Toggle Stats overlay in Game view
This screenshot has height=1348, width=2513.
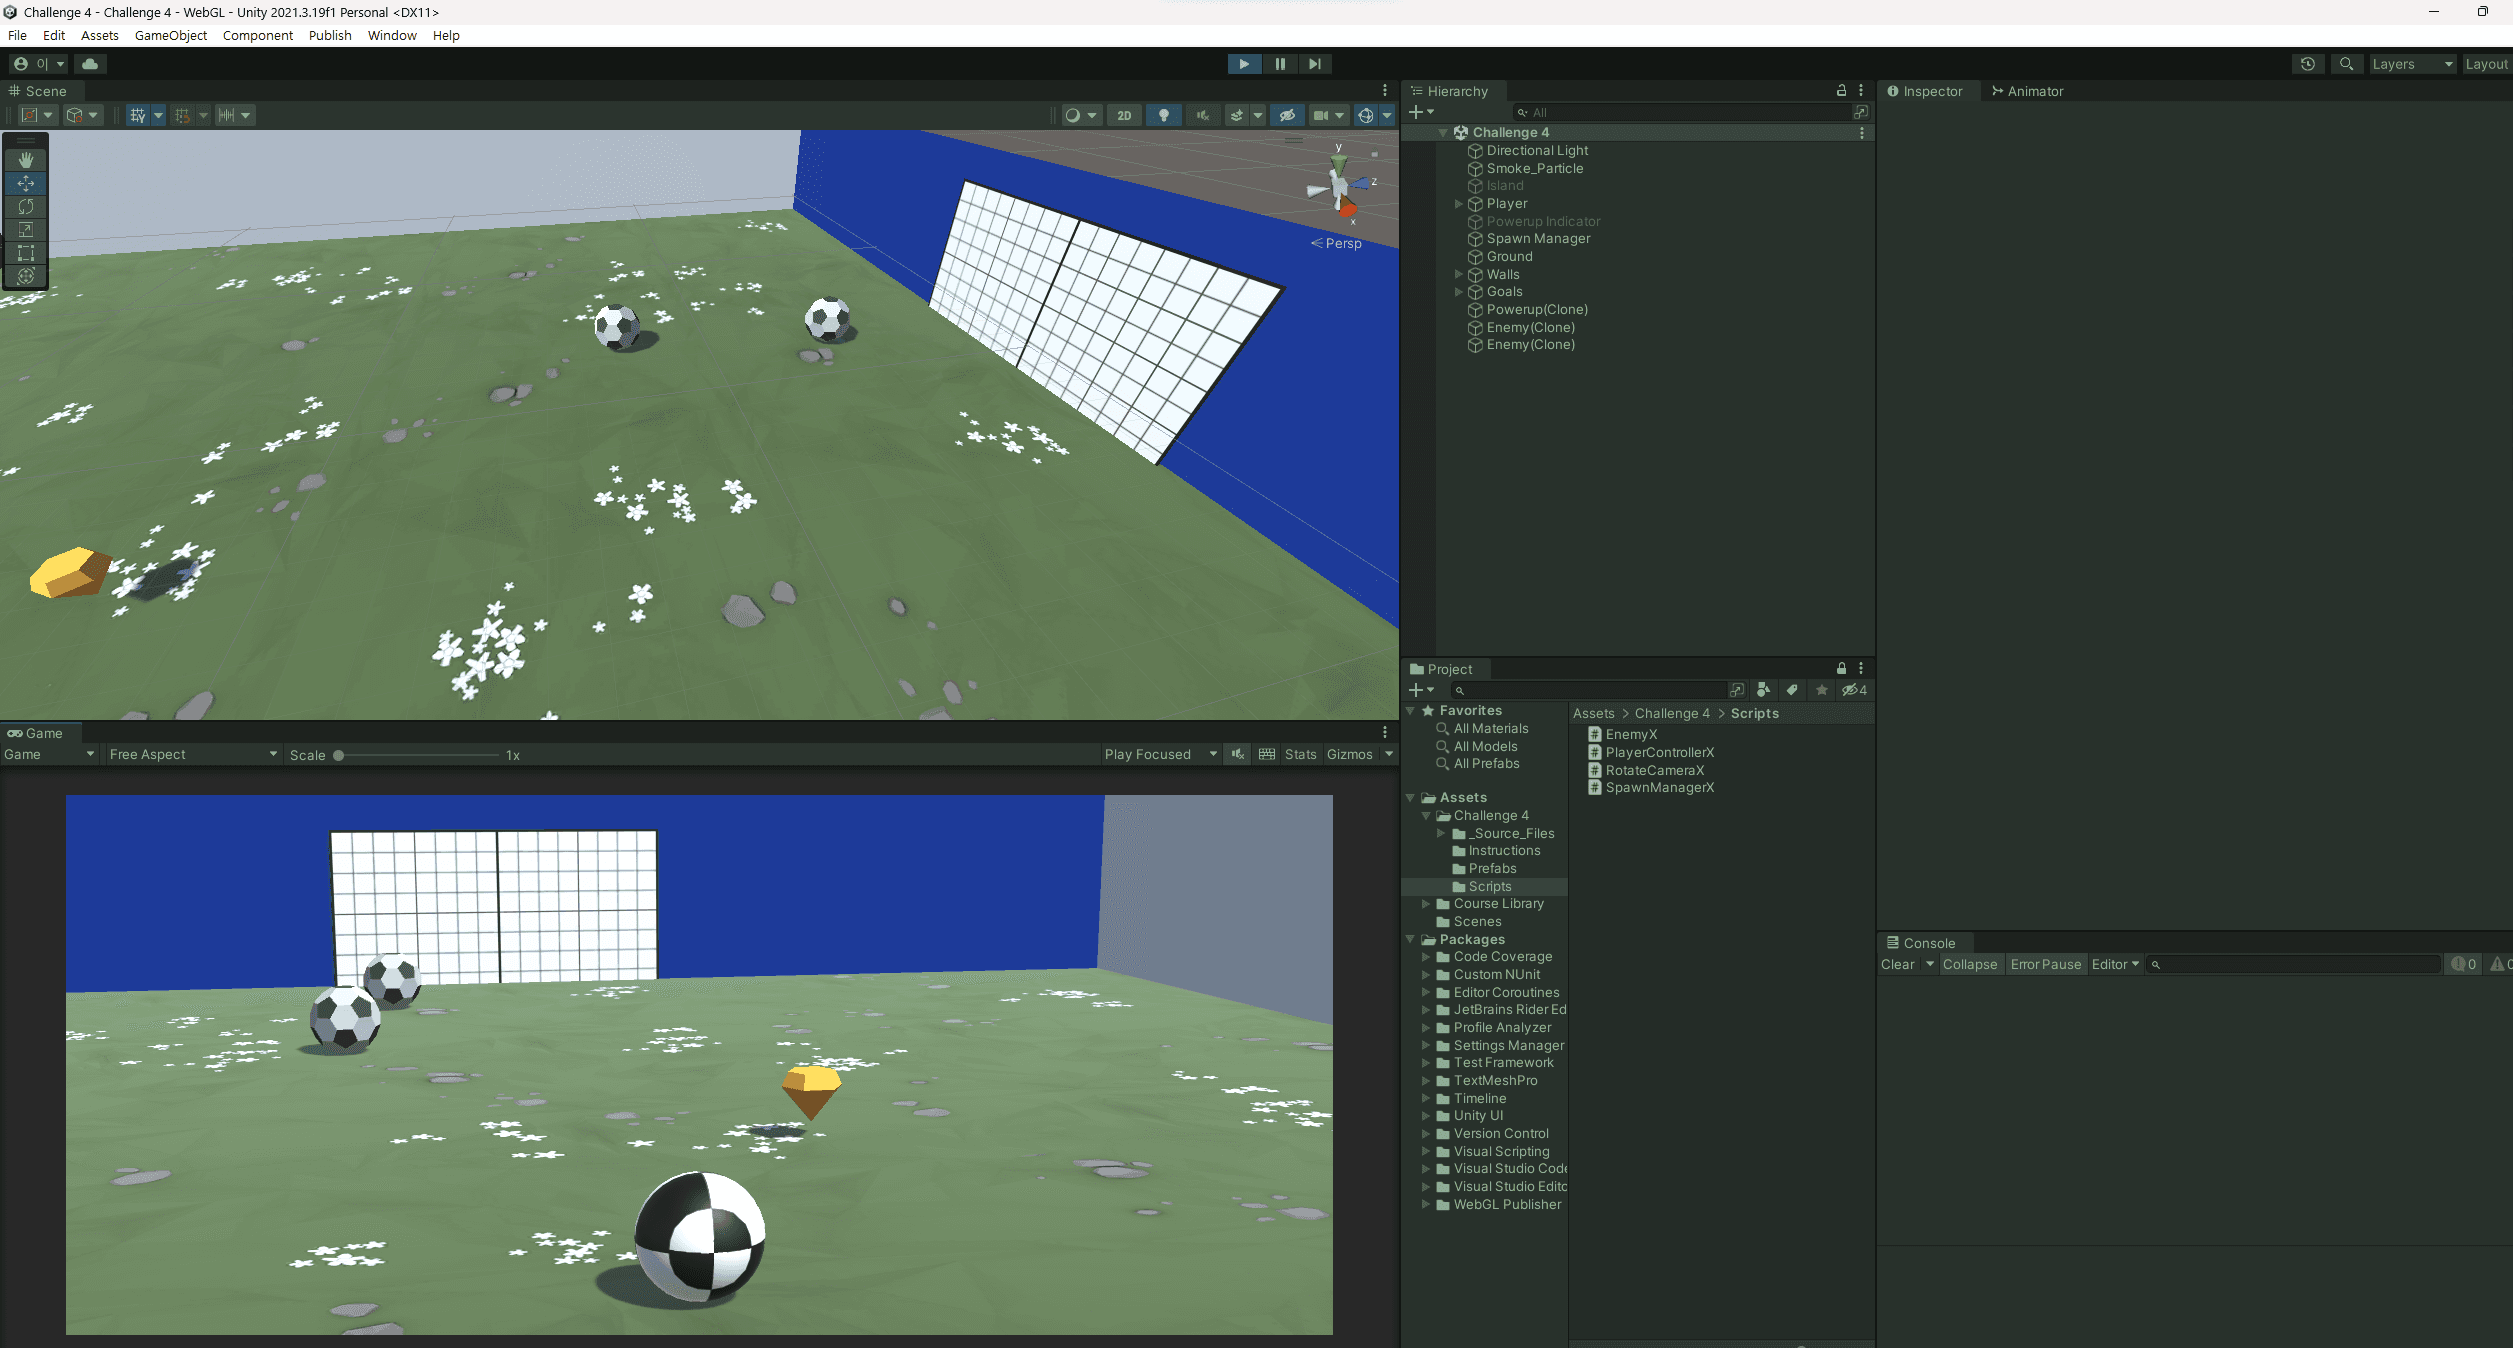click(1300, 755)
